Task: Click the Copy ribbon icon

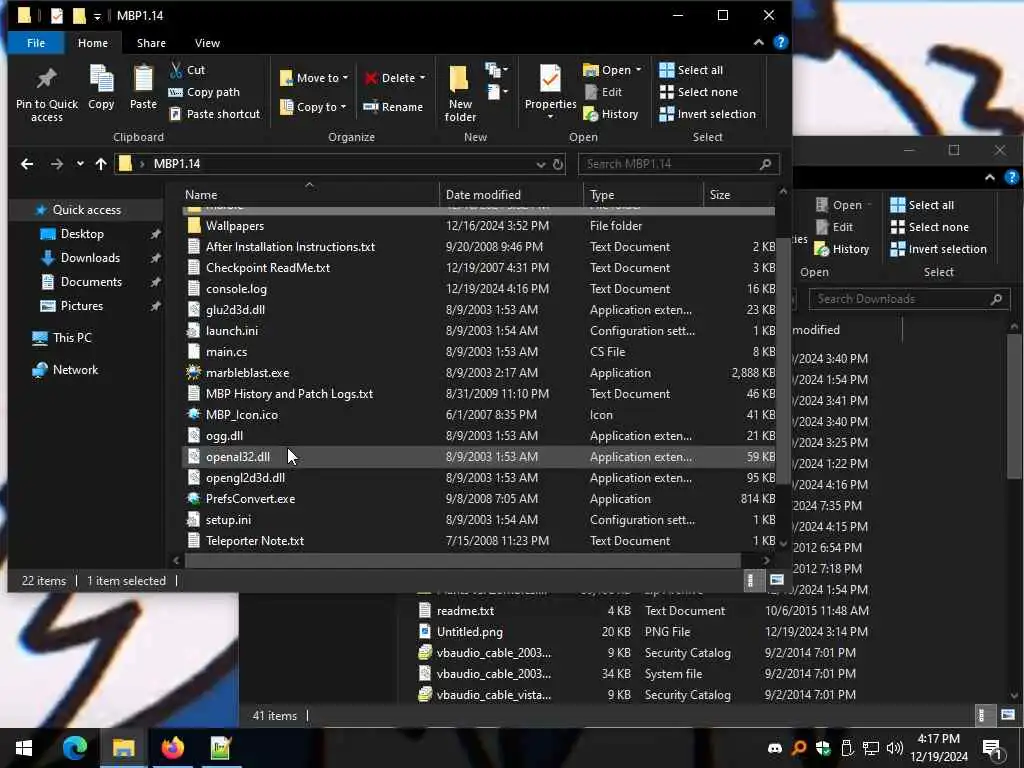Action: [101, 80]
